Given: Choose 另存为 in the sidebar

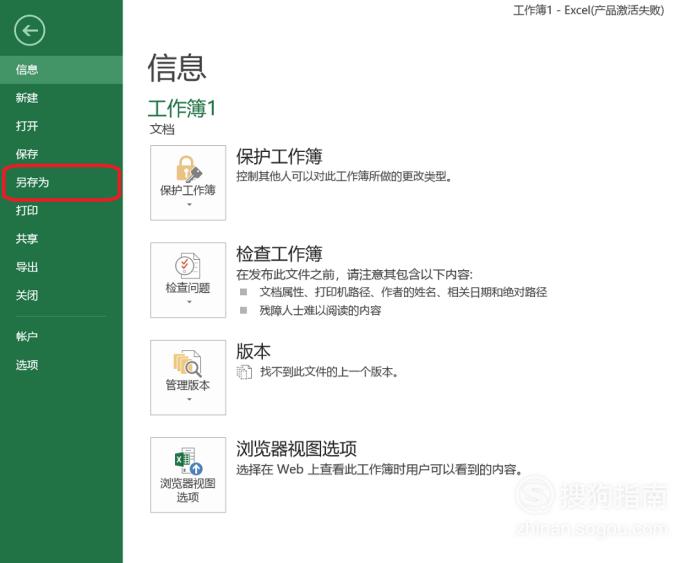Looking at the screenshot, I should [61, 182].
